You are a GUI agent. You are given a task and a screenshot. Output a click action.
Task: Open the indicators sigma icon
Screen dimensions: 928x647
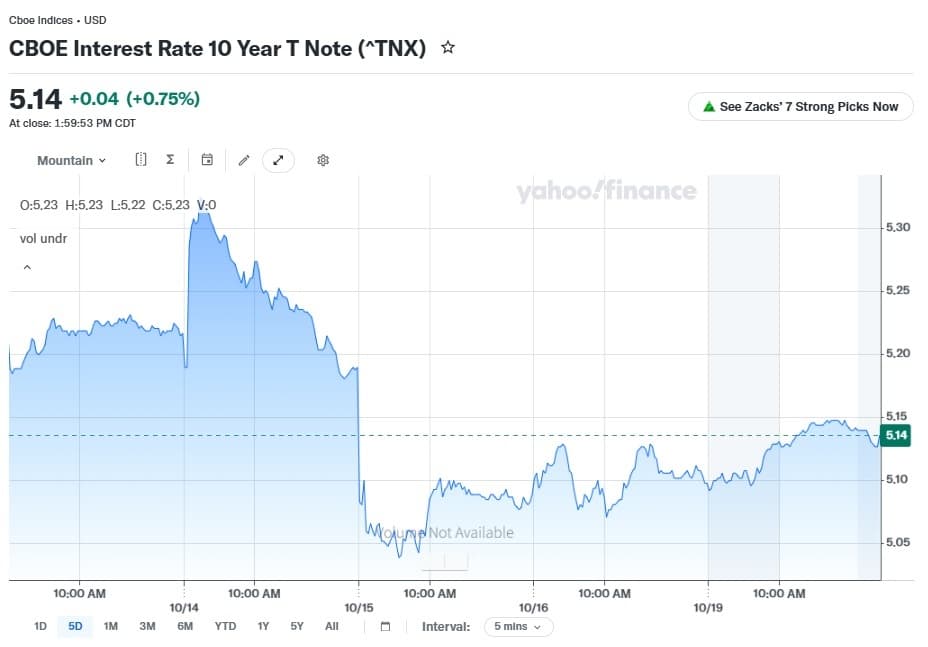[170, 159]
